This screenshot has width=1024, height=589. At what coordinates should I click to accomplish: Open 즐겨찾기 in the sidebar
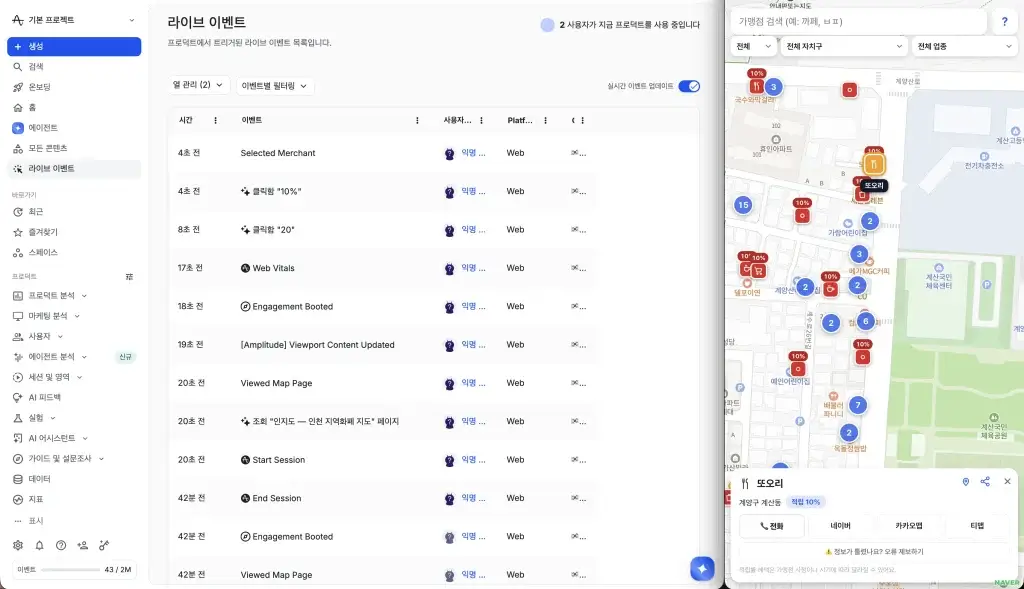(74, 232)
